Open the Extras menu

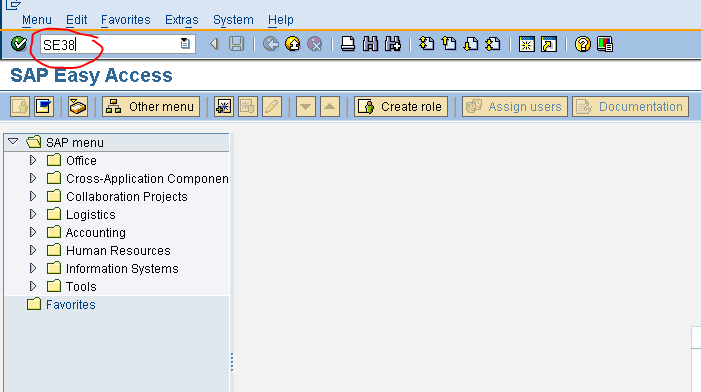[182, 20]
